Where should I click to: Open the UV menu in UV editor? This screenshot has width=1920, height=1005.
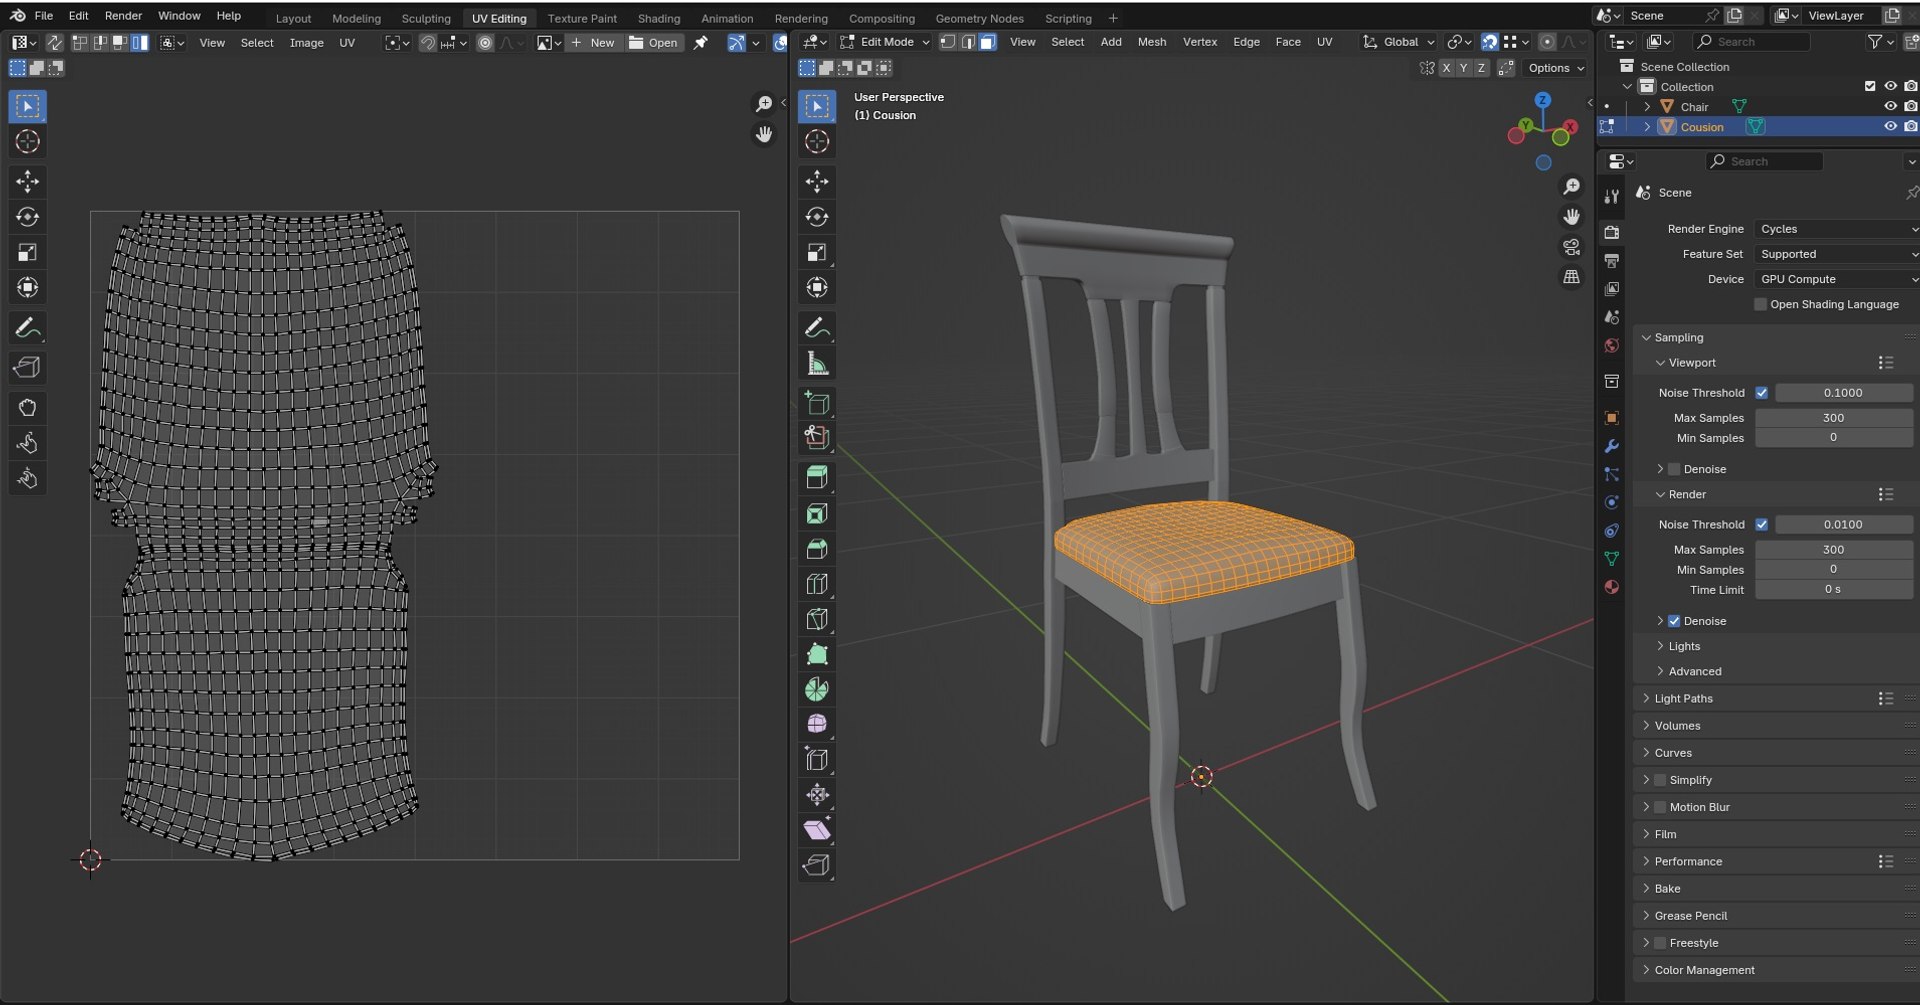click(347, 43)
